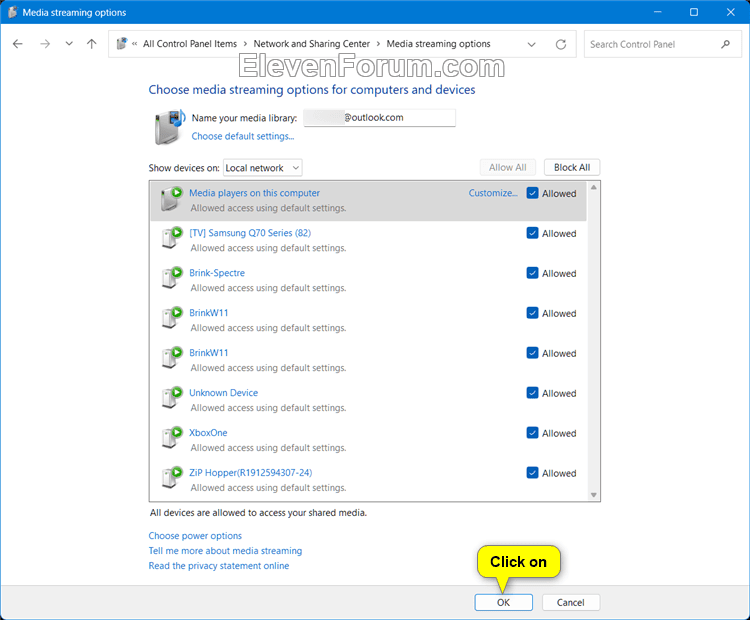This screenshot has width=750, height=620.
Task: Click the double chevron at address bar start
Action: (134, 44)
